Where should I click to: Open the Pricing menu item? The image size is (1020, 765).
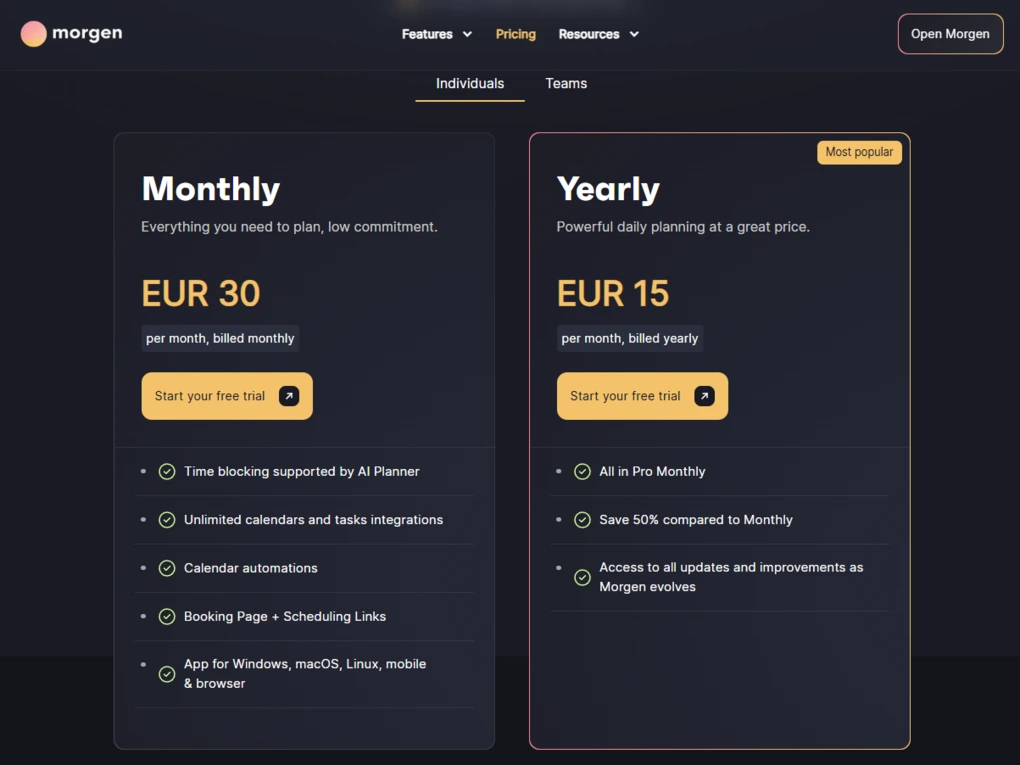click(515, 33)
